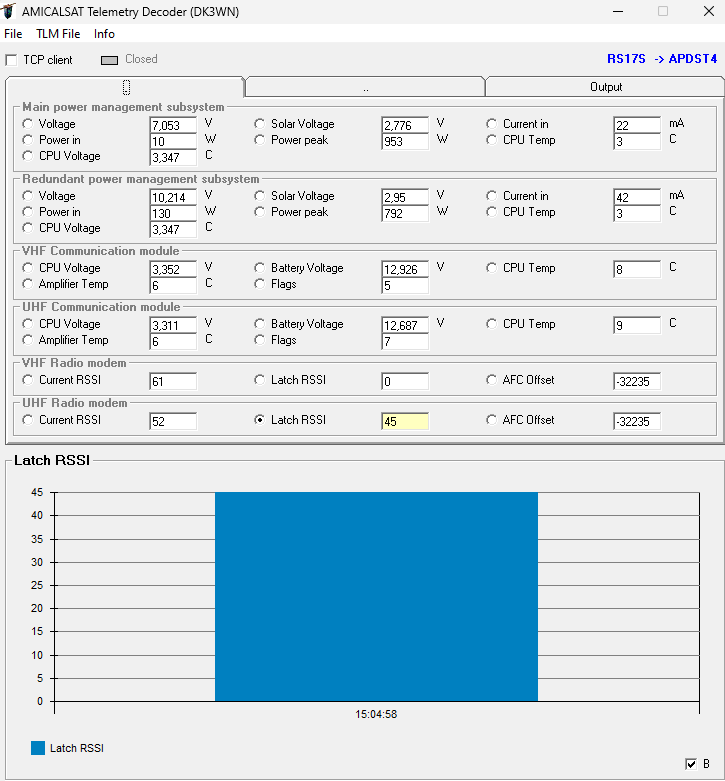
Task: Select UHF Communication Battery Voltage radio button
Action: (x=259, y=324)
